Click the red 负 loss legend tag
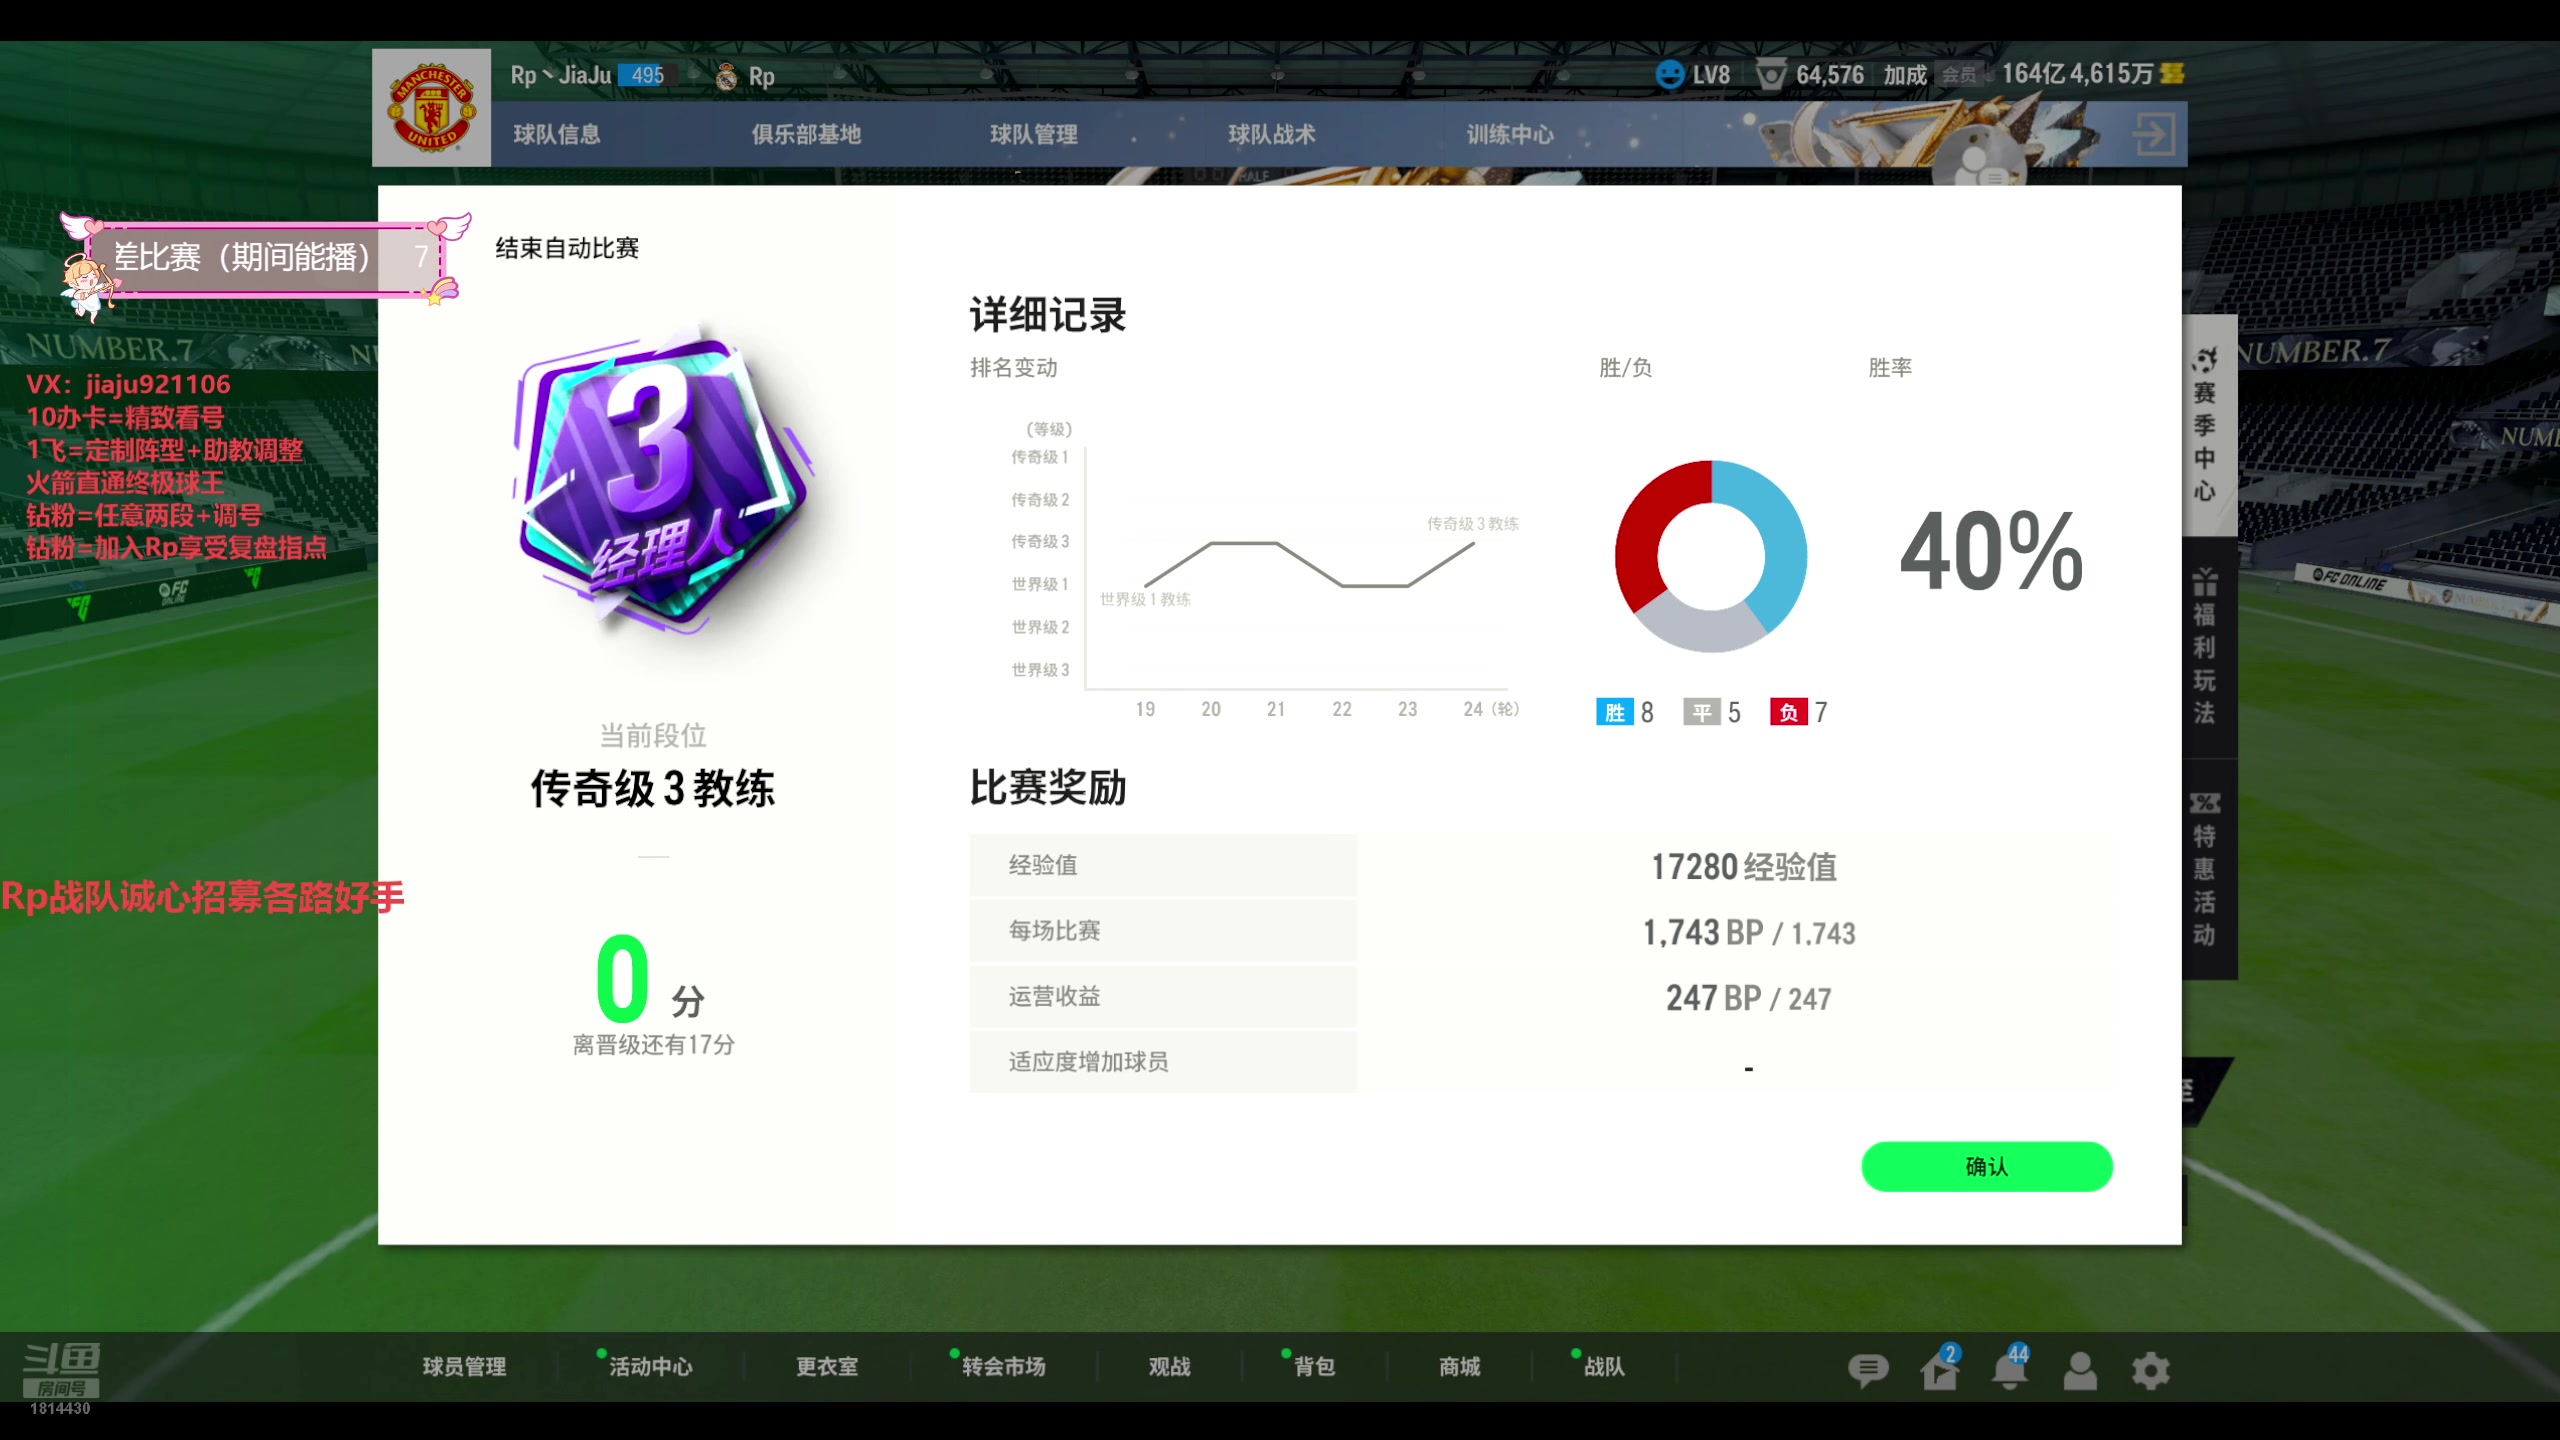 click(x=1788, y=712)
